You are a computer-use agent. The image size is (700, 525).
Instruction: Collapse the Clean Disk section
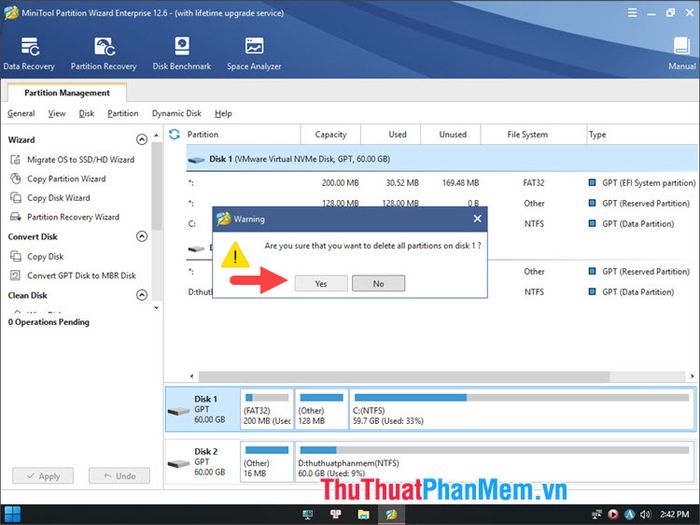(142, 295)
